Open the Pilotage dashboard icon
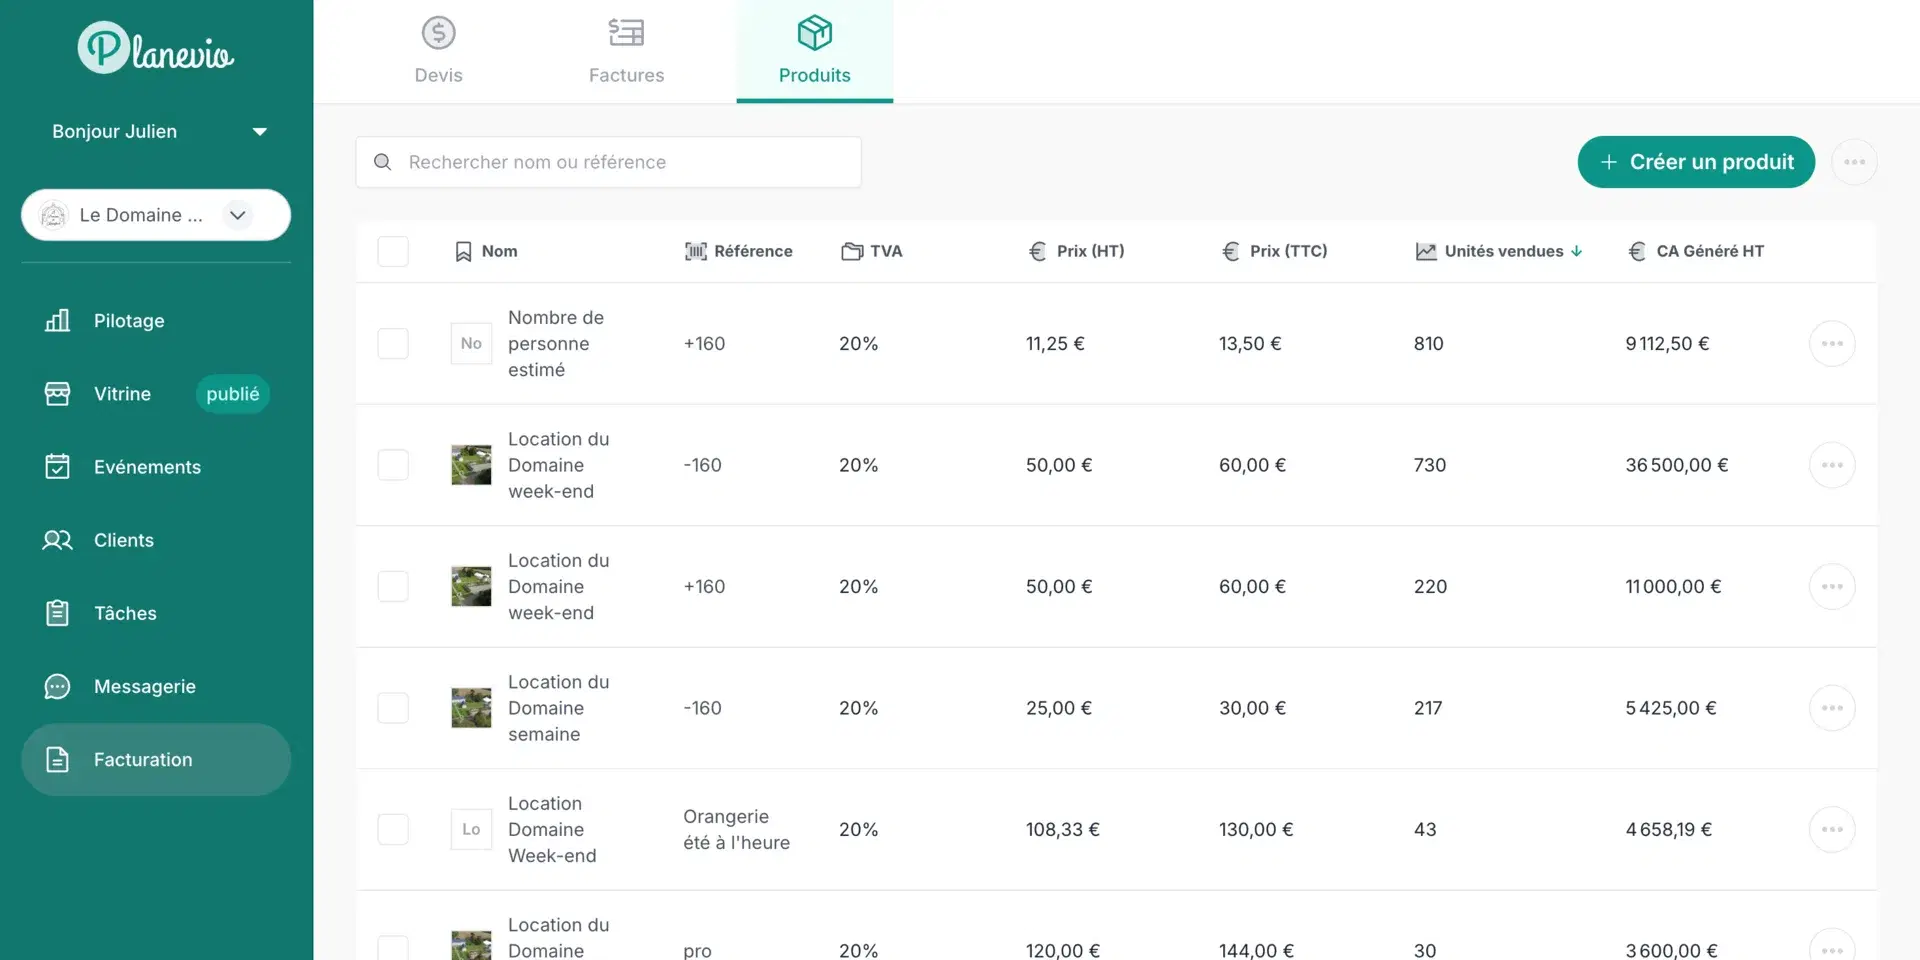The image size is (1920, 960). click(57, 321)
